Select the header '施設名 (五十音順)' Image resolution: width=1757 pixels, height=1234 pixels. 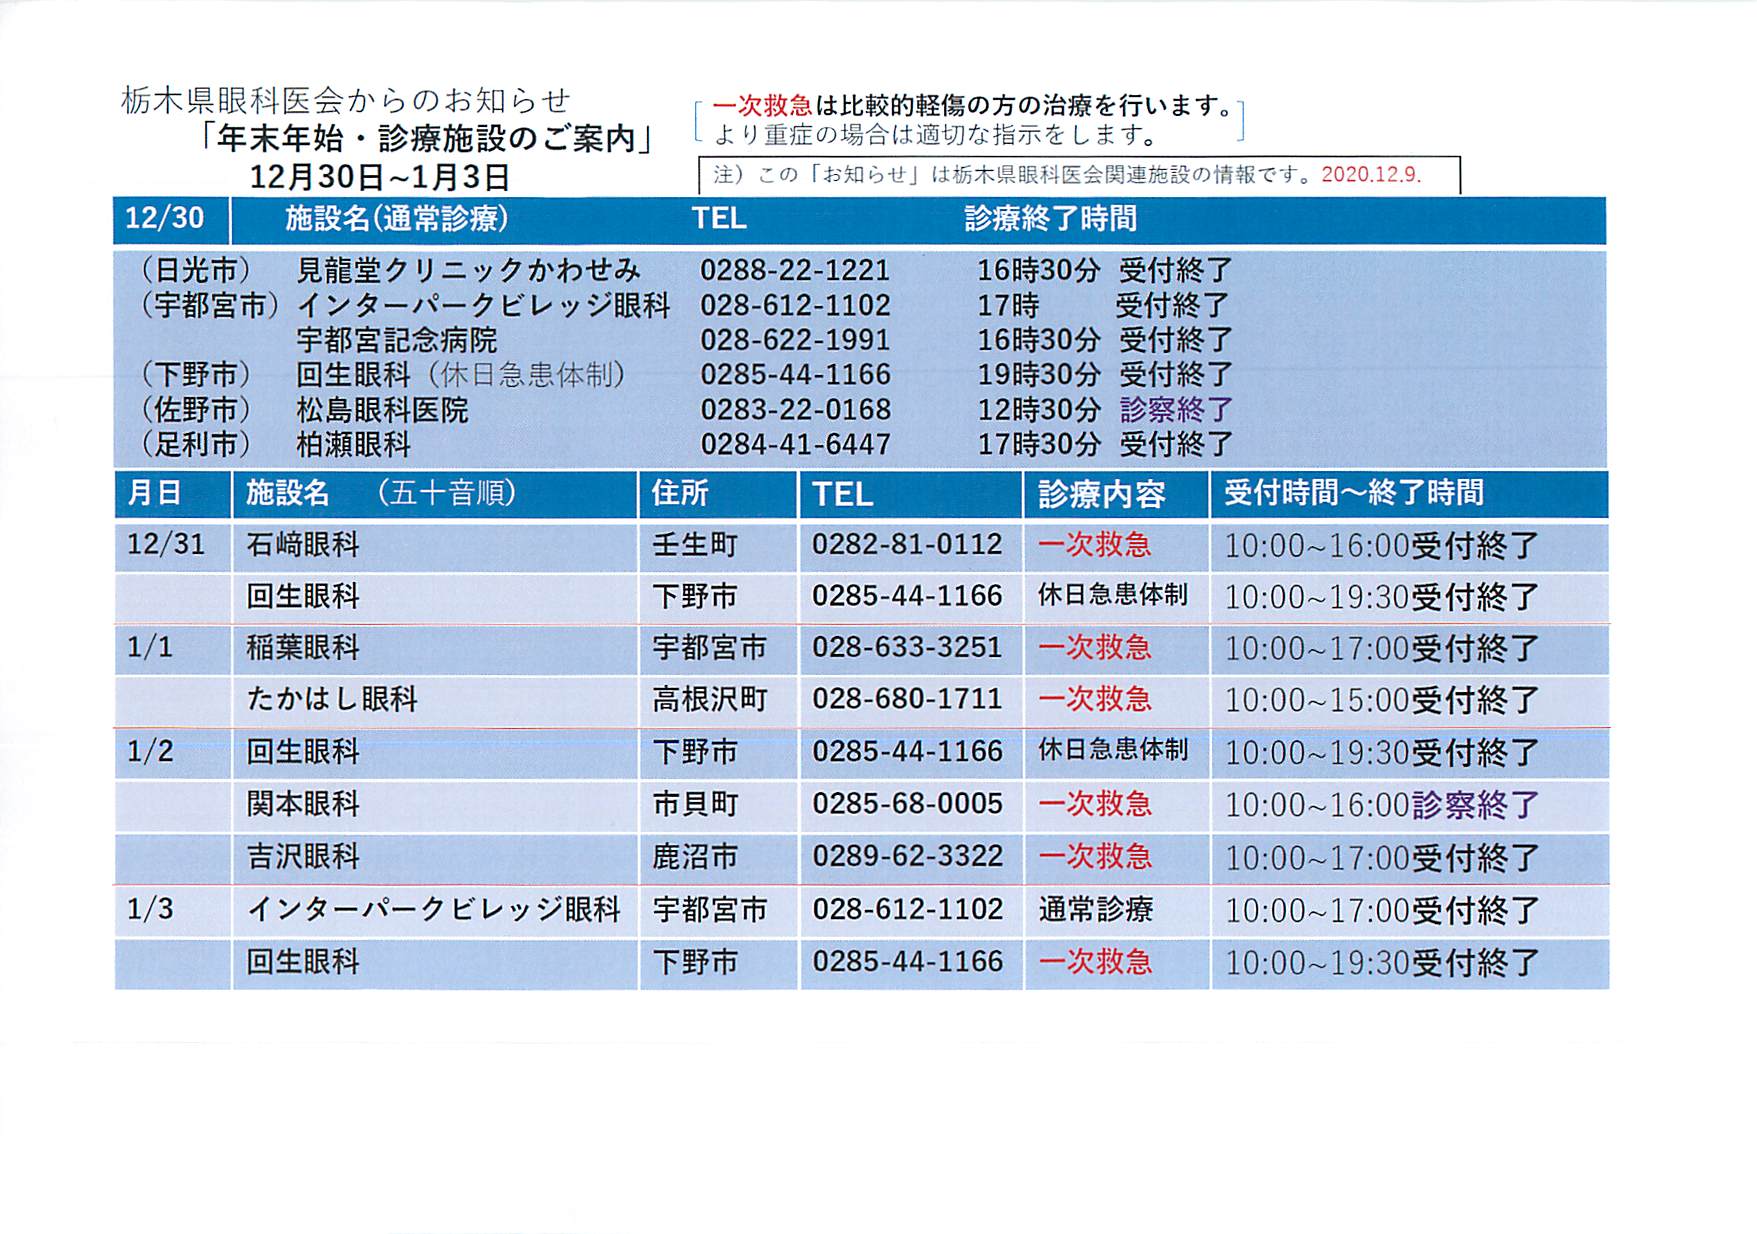381,493
